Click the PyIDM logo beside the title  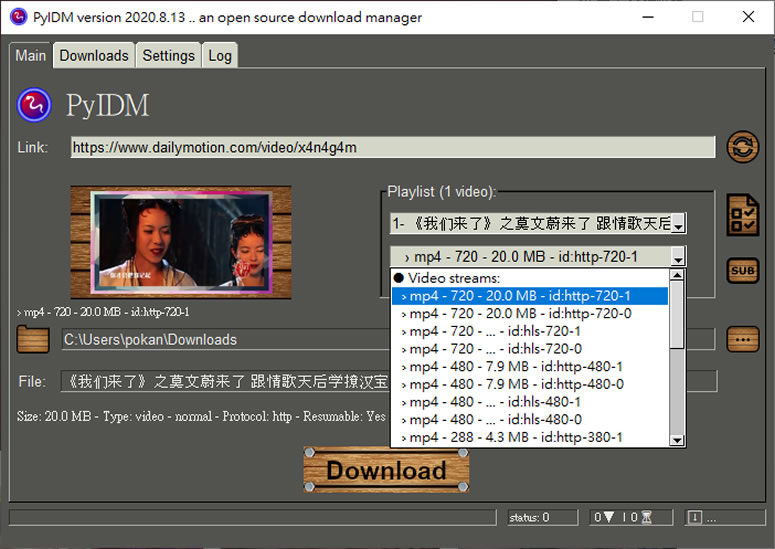(34, 105)
